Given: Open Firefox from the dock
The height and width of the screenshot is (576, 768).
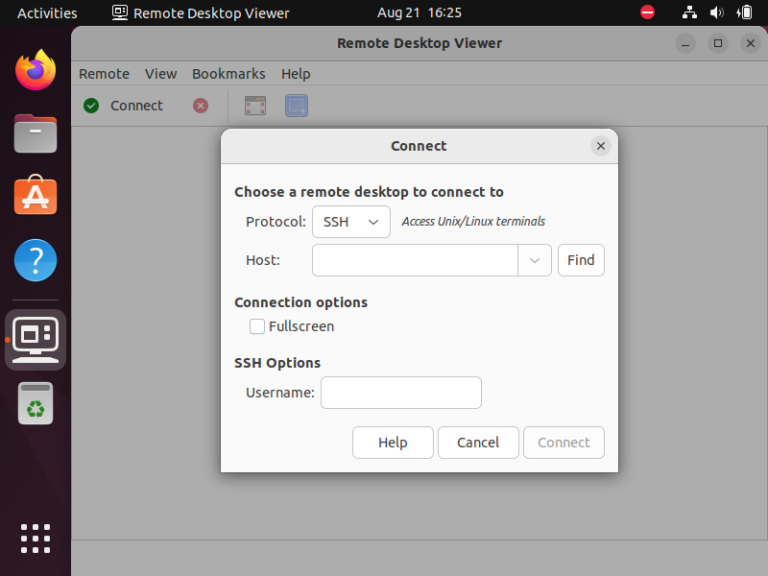Looking at the screenshot, I should 35,70.
